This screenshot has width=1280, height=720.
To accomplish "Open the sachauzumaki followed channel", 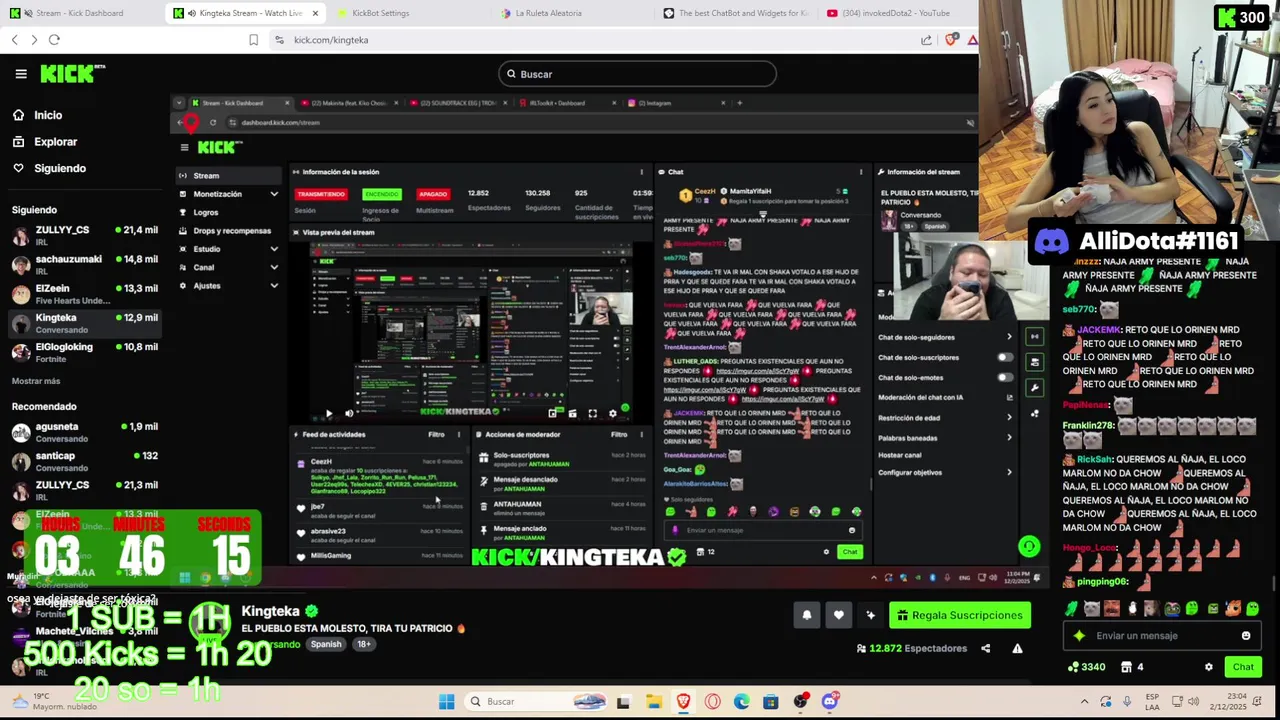I will click(85, 265).
